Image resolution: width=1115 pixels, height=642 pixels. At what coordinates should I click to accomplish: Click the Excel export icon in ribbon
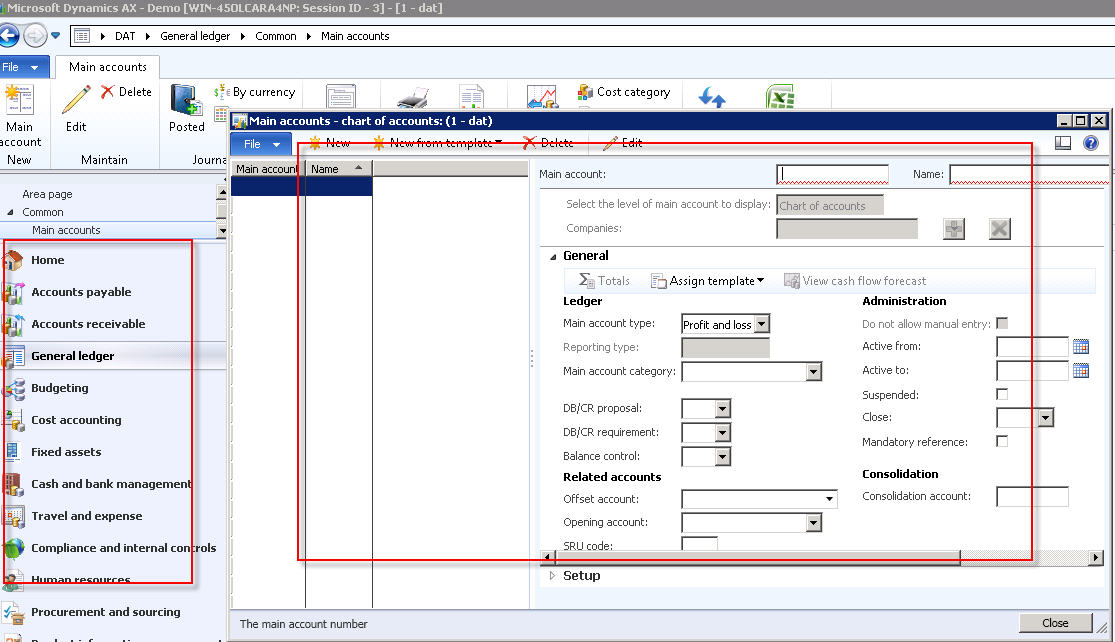pyautogui.click(x=780, y=97)
